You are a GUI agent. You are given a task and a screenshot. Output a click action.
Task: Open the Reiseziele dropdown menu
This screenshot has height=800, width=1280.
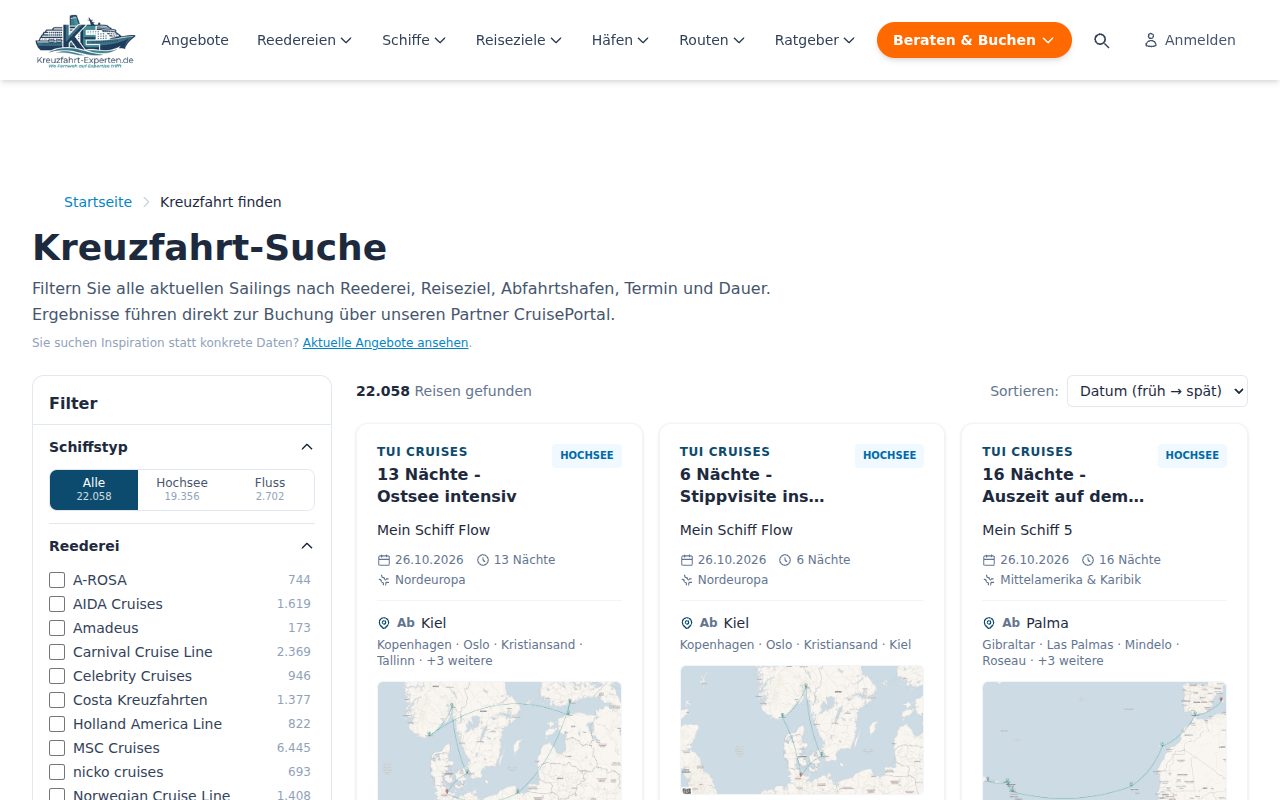click(518, 40)
